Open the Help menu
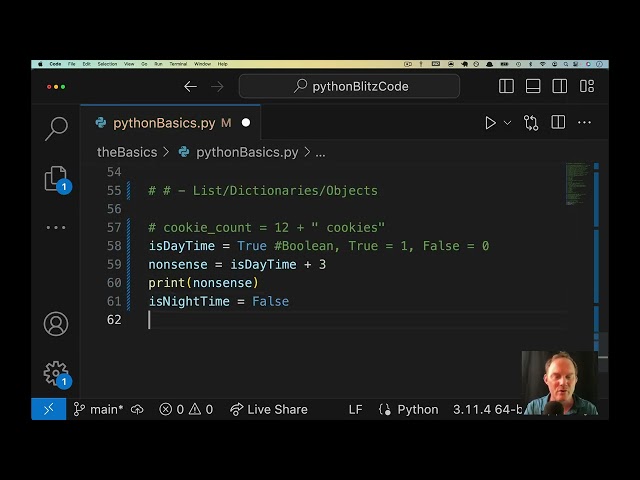This screenshot has width=640, height=480. click(222, 64)
